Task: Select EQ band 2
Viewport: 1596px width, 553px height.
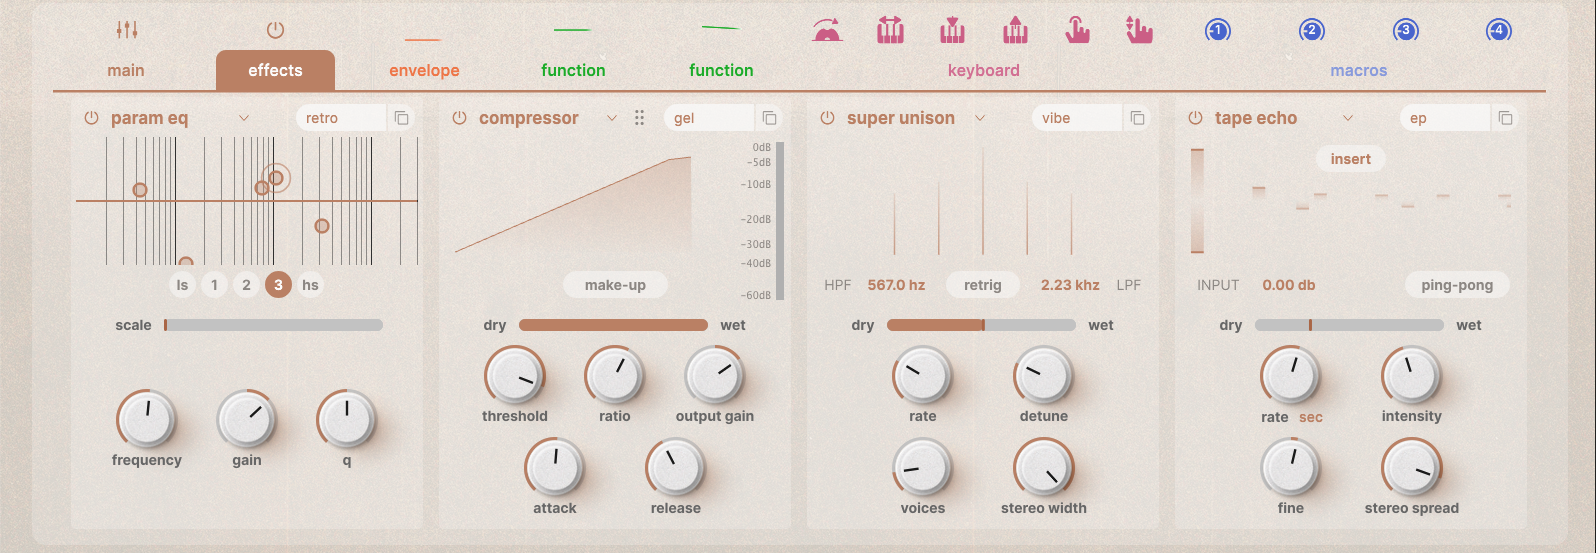Action: [246, 285]
